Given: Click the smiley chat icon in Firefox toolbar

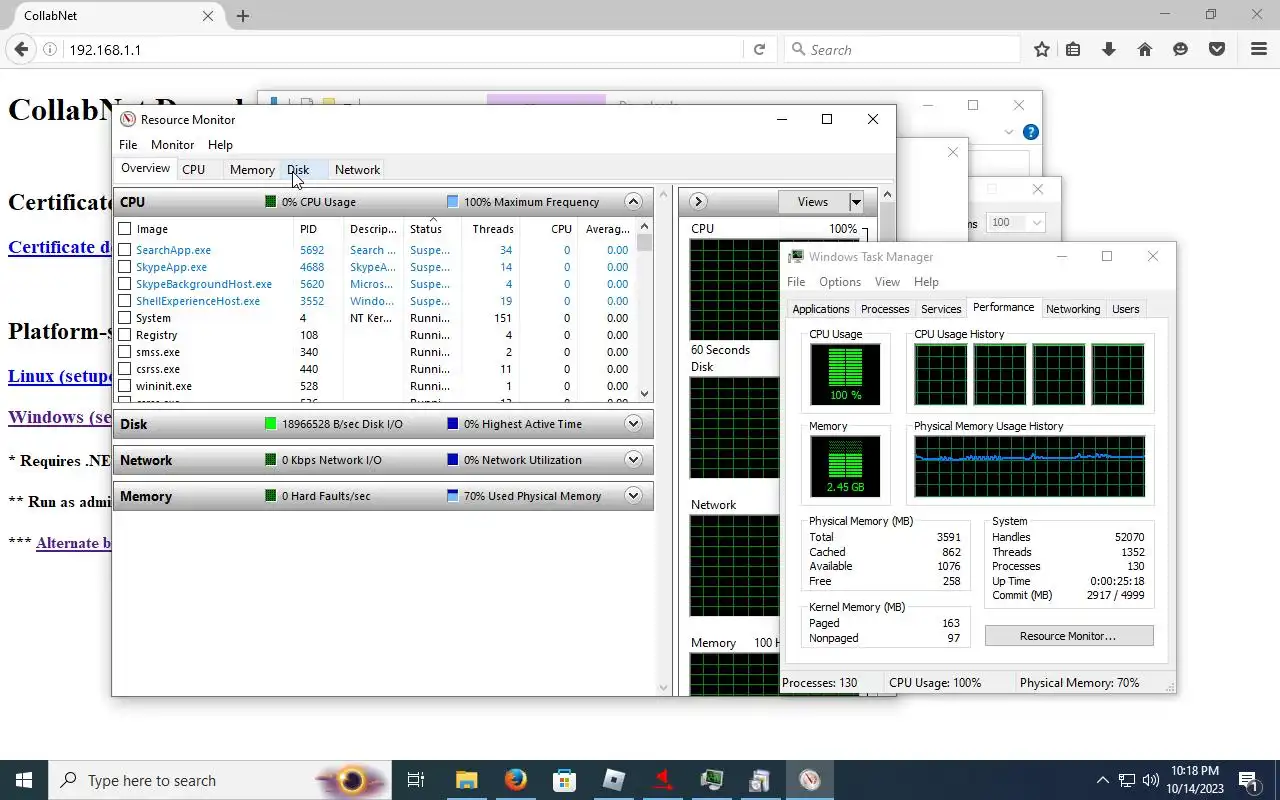Looking at the screenshot, I should (1181, 49).
